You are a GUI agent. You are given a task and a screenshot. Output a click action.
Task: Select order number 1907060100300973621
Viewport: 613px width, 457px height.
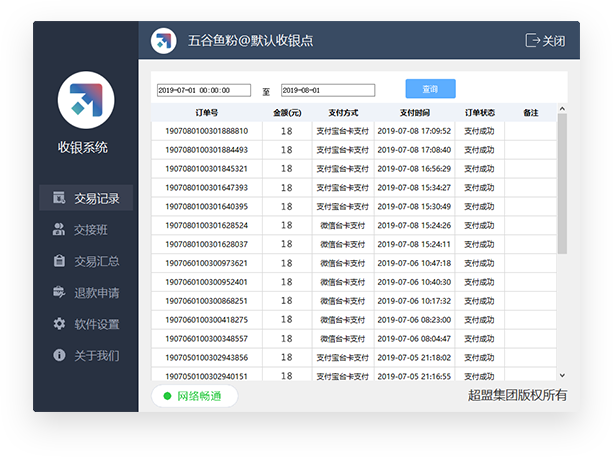coord(206,263)
